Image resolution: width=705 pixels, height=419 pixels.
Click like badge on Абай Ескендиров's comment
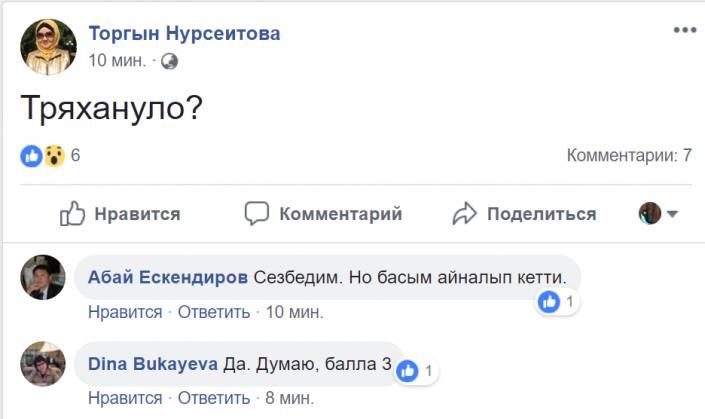coord(549,301)
